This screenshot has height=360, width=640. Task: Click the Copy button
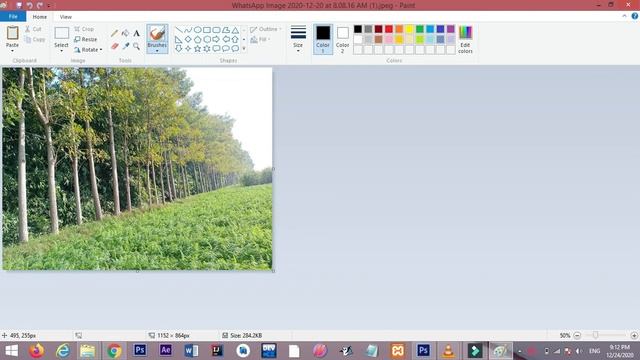point(35,40)
